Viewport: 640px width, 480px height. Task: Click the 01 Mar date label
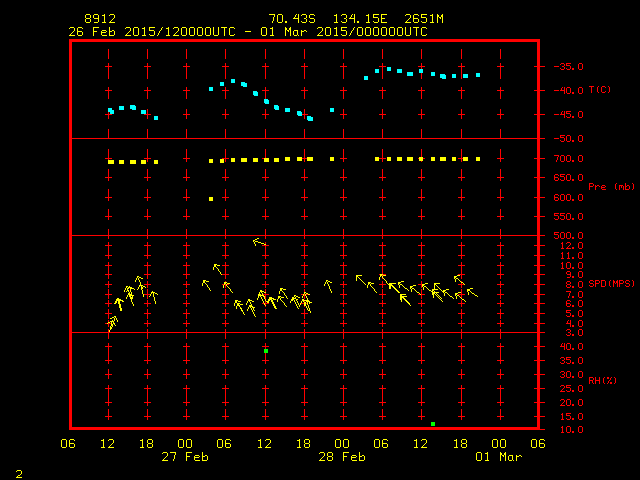pyautogui.click(x=498, y=457)
